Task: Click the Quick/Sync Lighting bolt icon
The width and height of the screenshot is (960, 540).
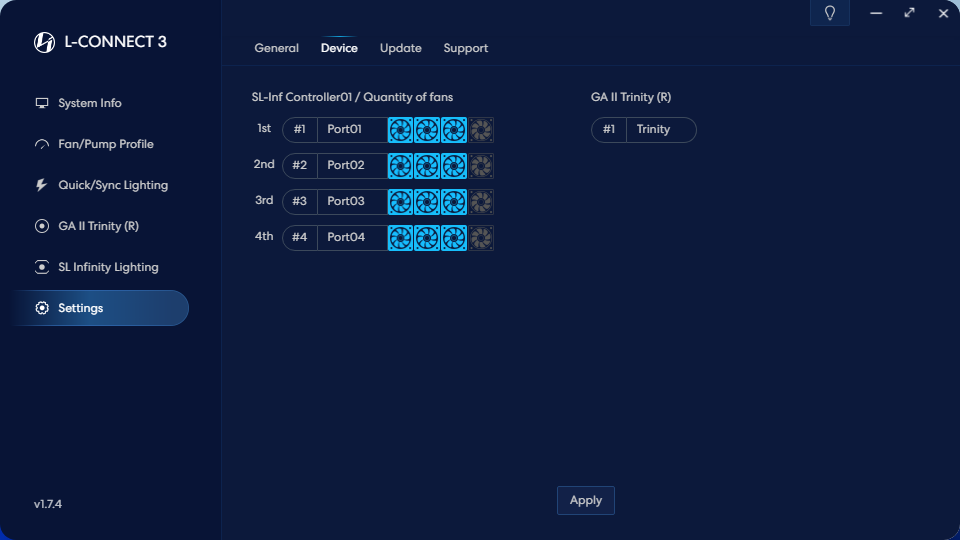Action: coord(41,185)
